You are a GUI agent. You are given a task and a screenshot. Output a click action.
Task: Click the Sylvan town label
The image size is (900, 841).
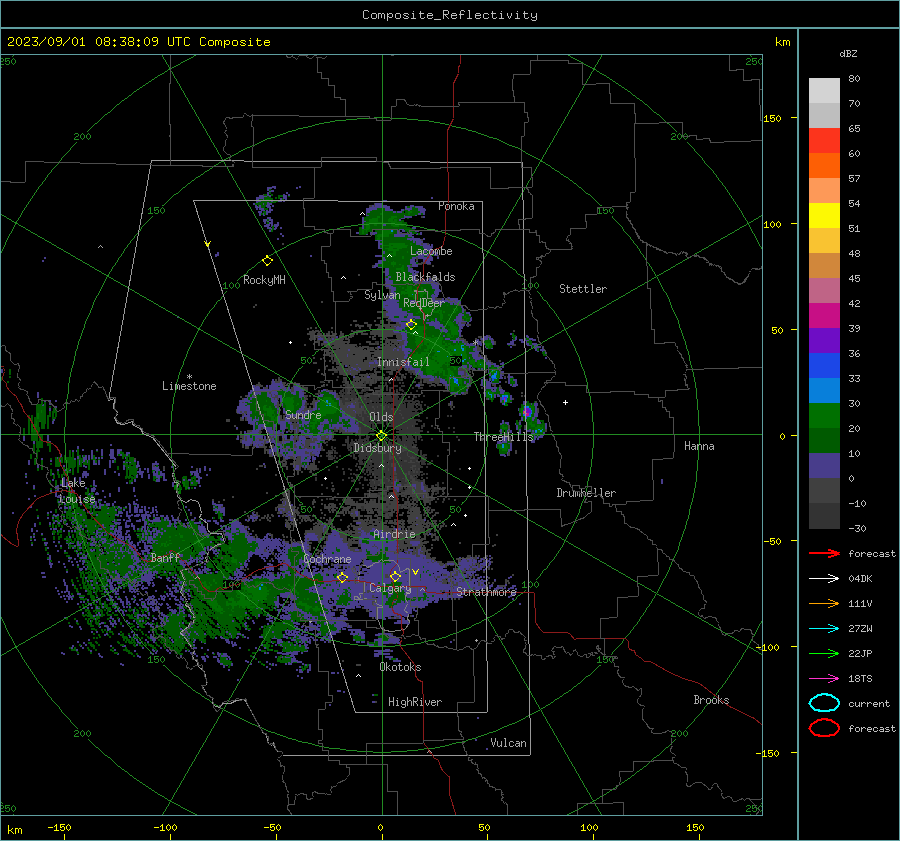(382, 295)
